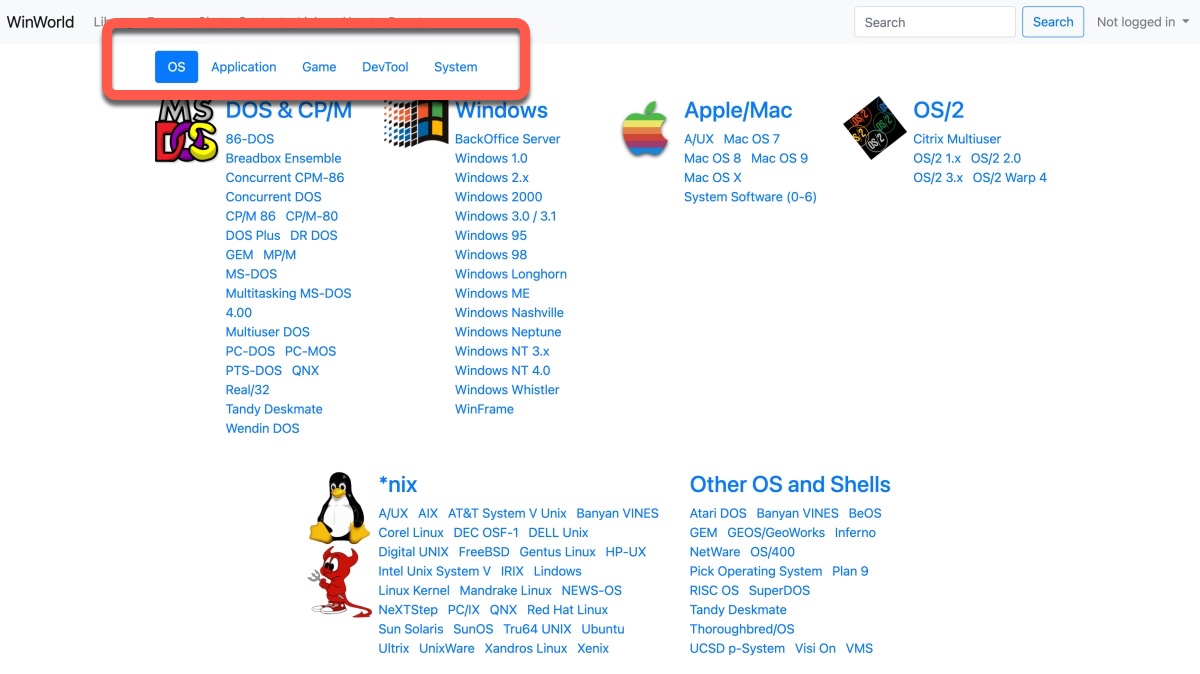The width and height of the screenshot is (1200, 674).
Task: Open the Sun Solaris link
Action: click(411, 629)
